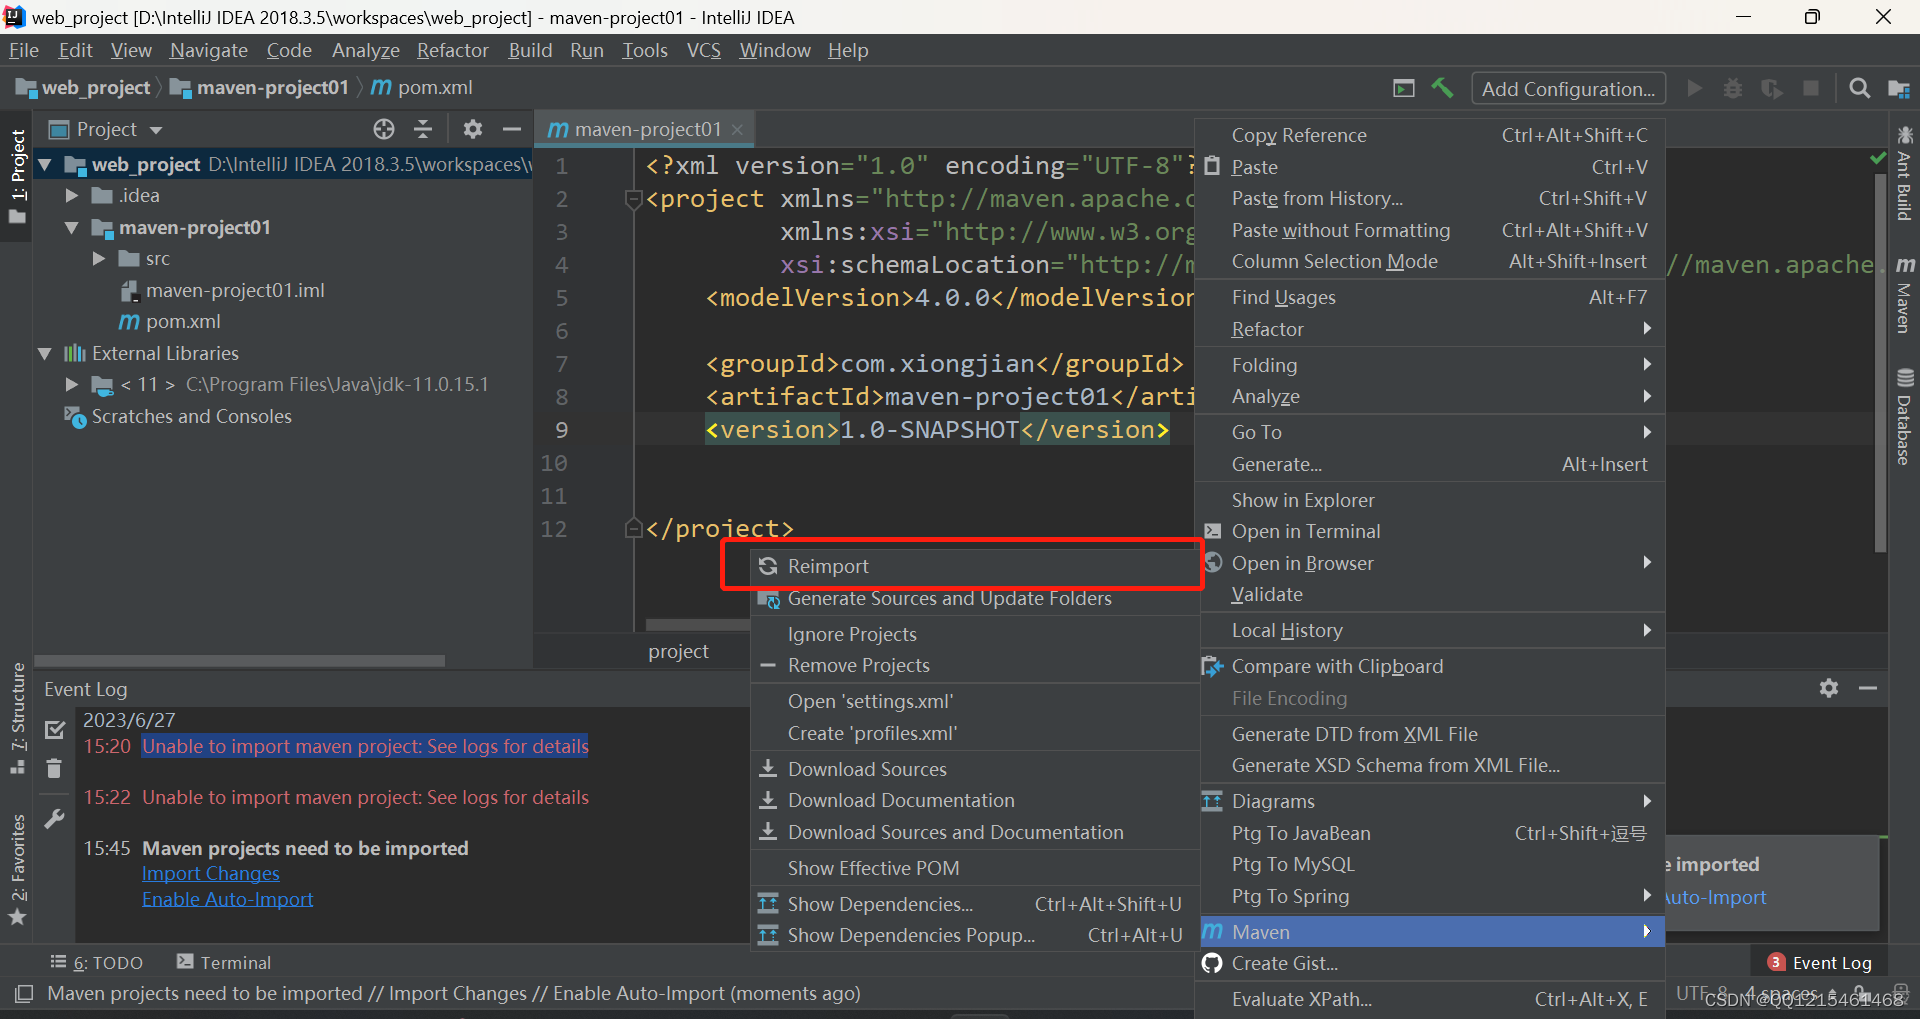Click the Search Everywhere magnifier icon

1859,88
